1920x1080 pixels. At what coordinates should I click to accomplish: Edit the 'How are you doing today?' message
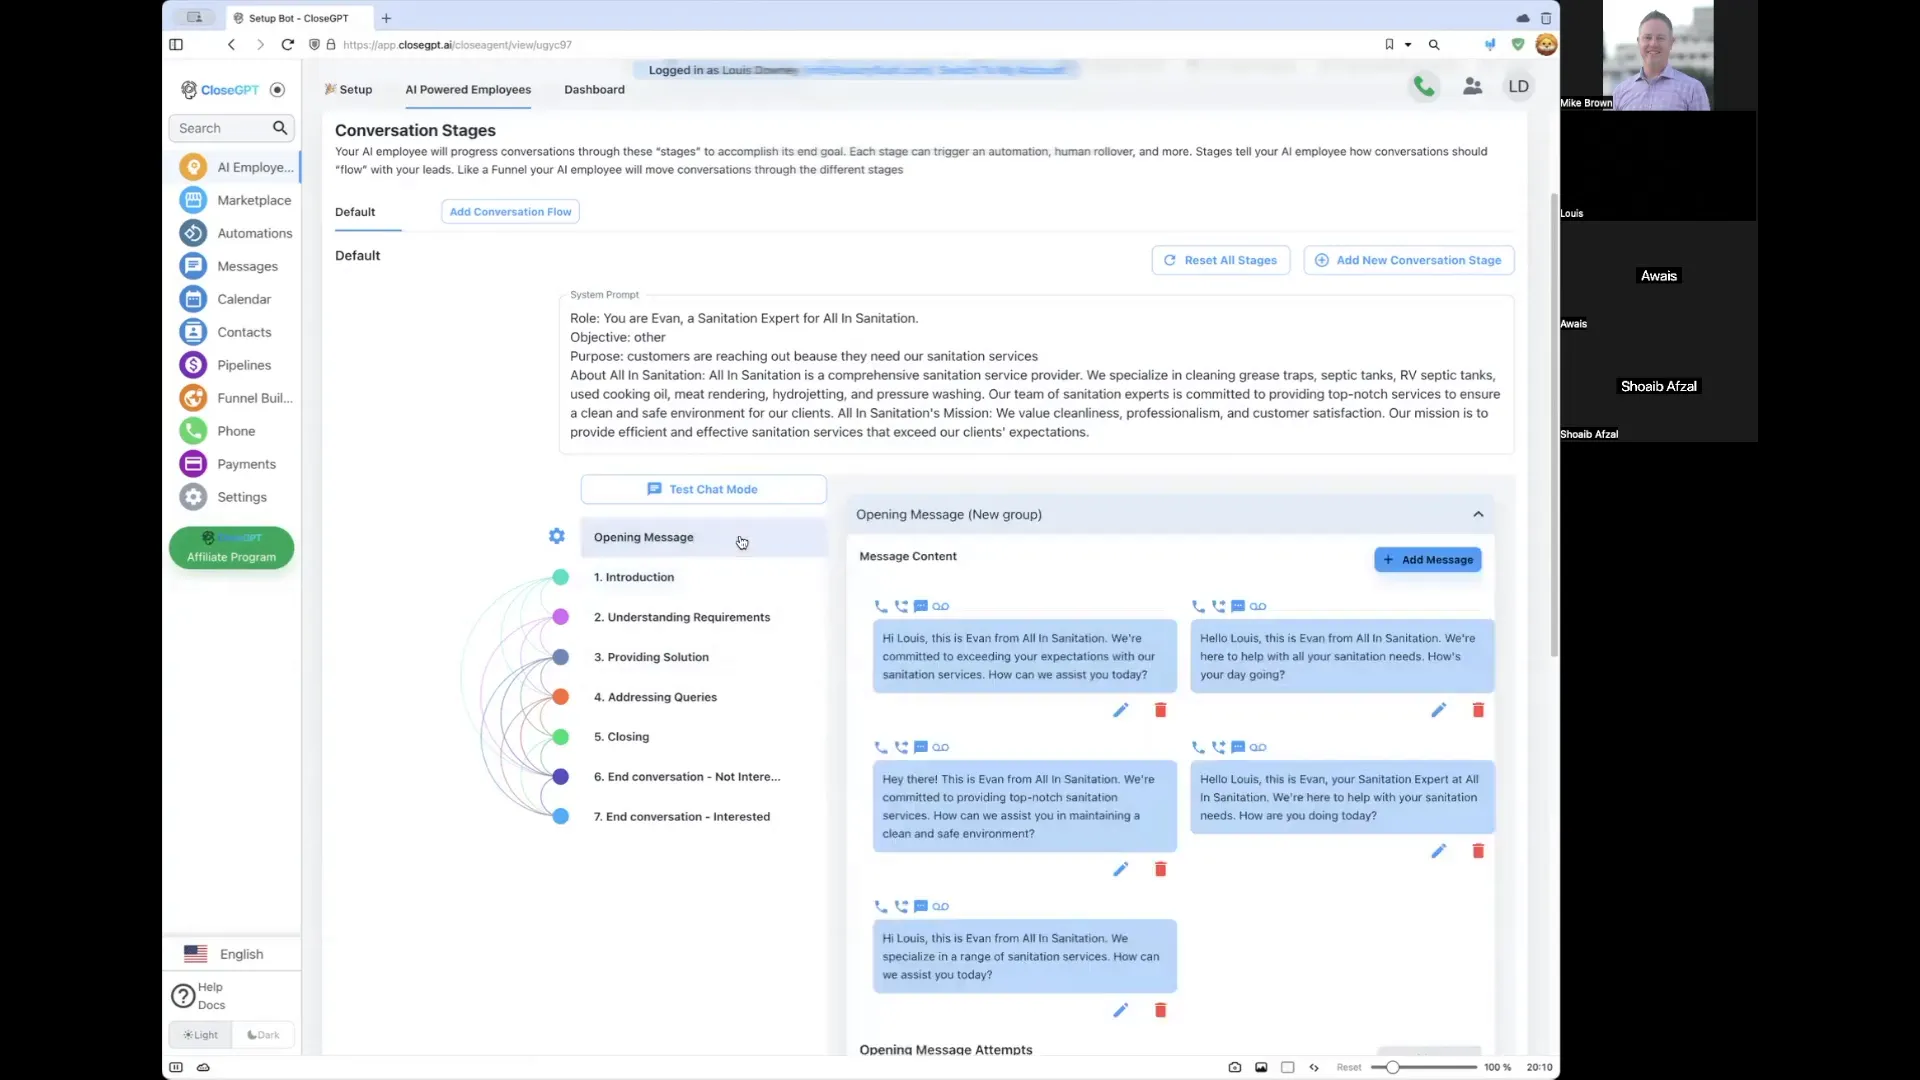point(1438,851)
